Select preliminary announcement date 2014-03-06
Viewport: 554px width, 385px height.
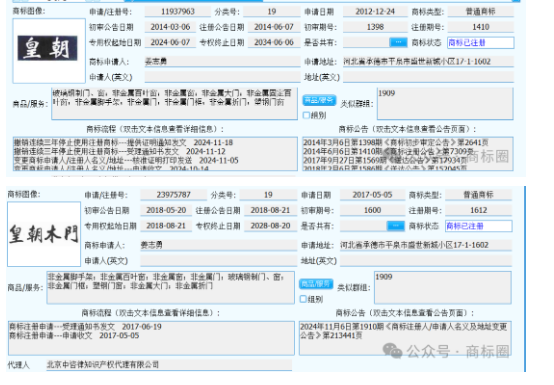click(x=170, y=27)
